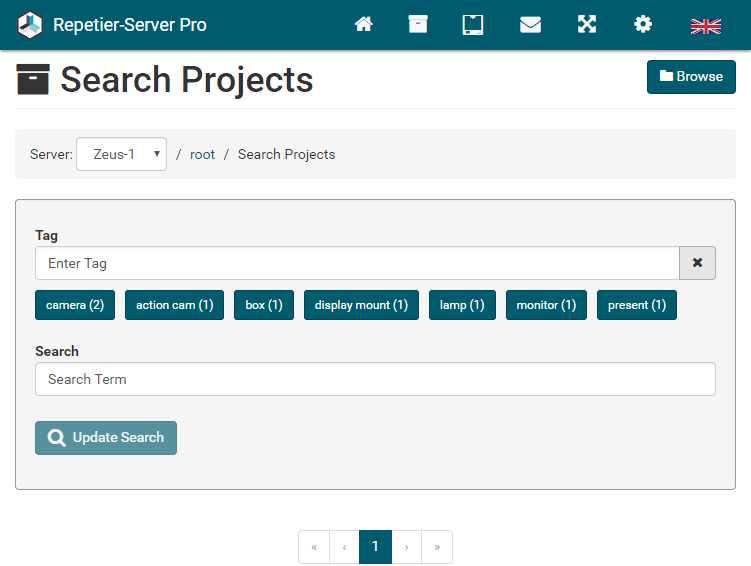Click the tablet icon in navbar
The height and width of the screenshot is (566, 751).
pos(473,25)
